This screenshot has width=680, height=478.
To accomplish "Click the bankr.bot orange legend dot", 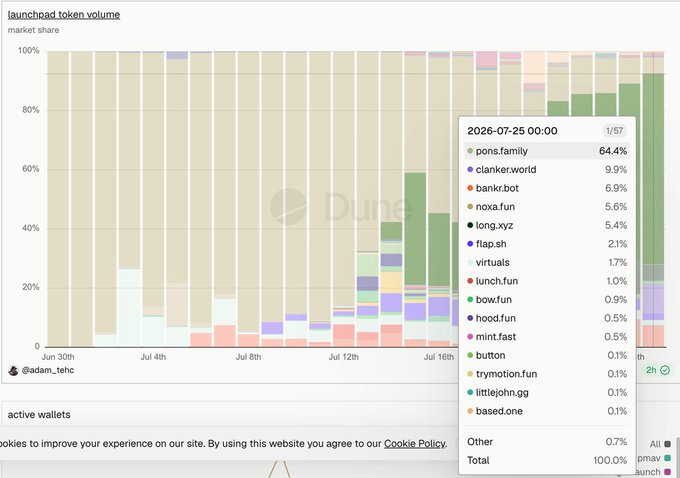I will pyautogui.click(x=470, y=188).
